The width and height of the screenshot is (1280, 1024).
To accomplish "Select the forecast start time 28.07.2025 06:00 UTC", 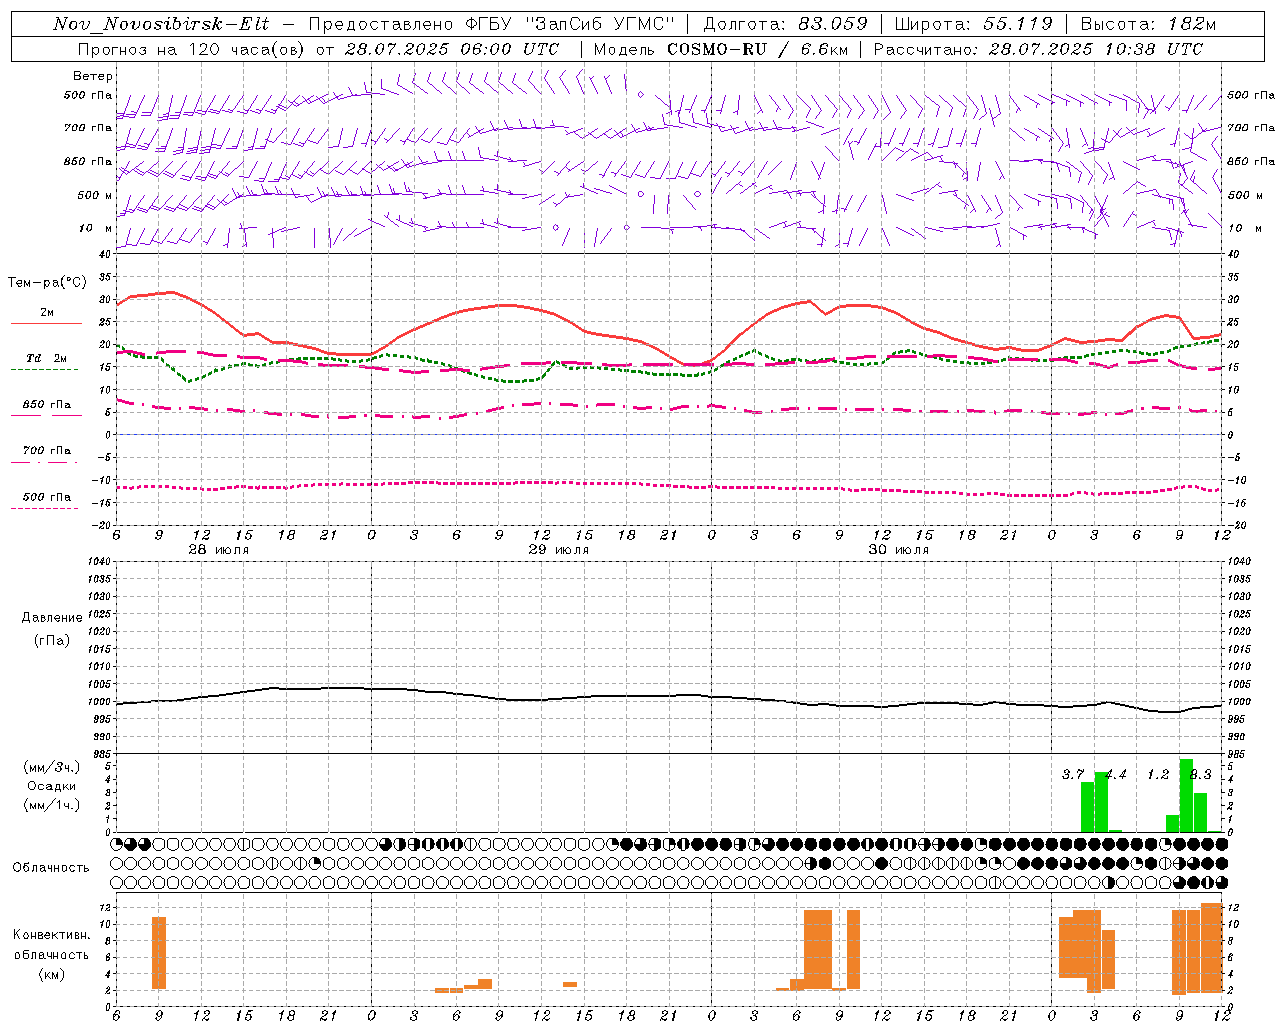I will tap(452, 49).
